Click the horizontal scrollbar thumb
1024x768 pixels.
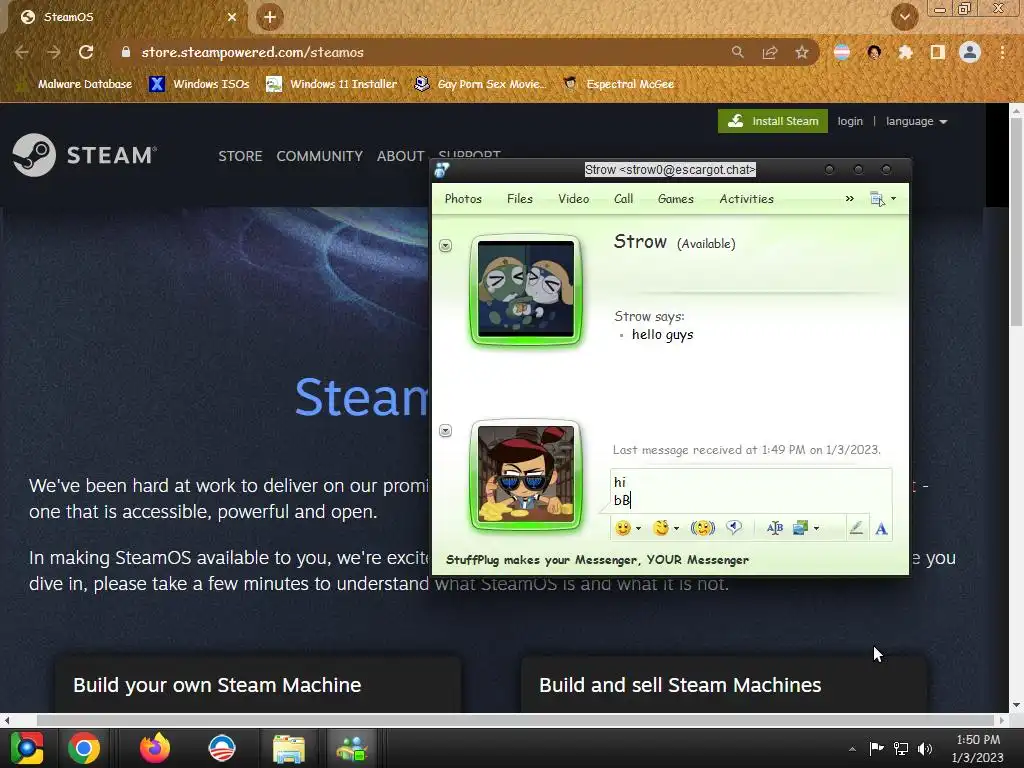pyautogui.click(x=516, y=720)
